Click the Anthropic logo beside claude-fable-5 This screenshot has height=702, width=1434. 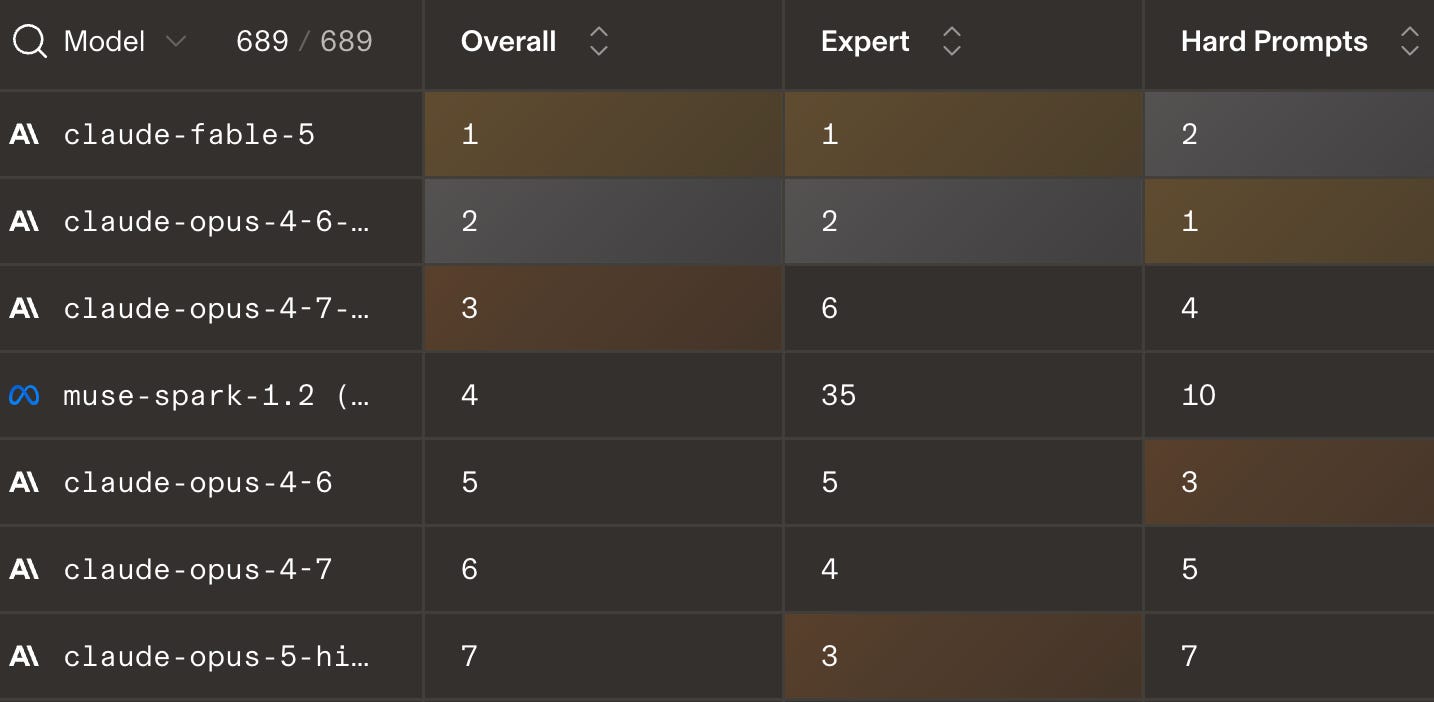24,135
